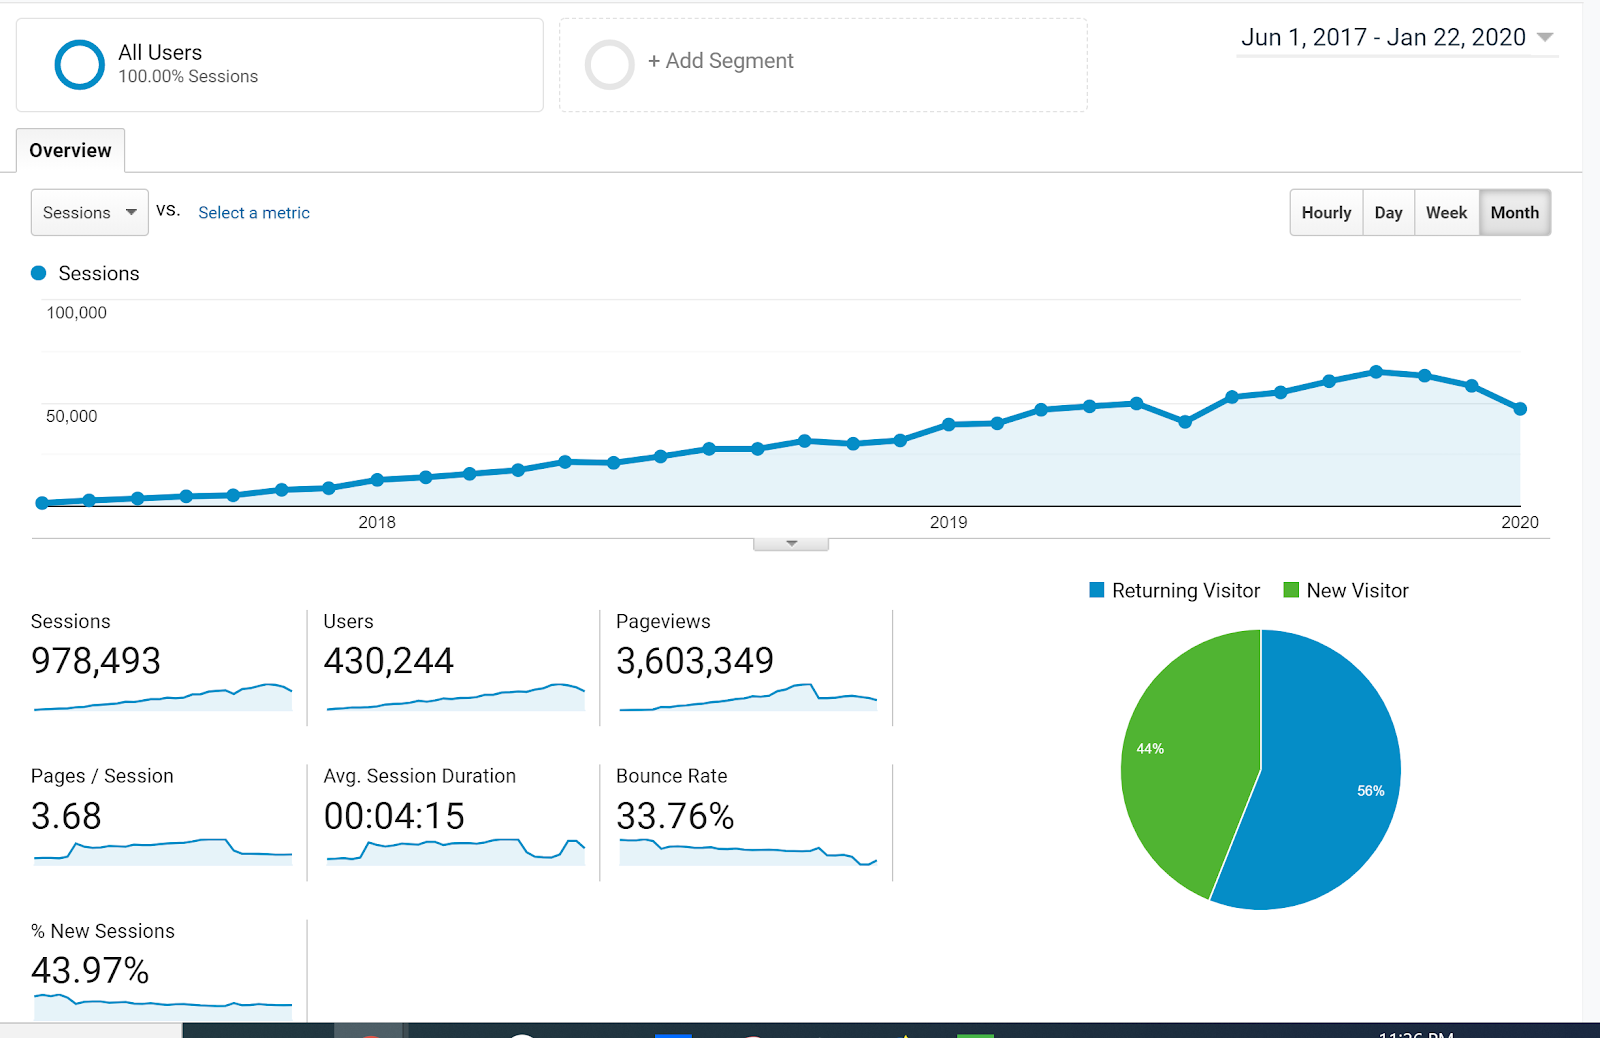
Task: Expand the annotations arrow below the chart
Action: [x=791, y=542]
